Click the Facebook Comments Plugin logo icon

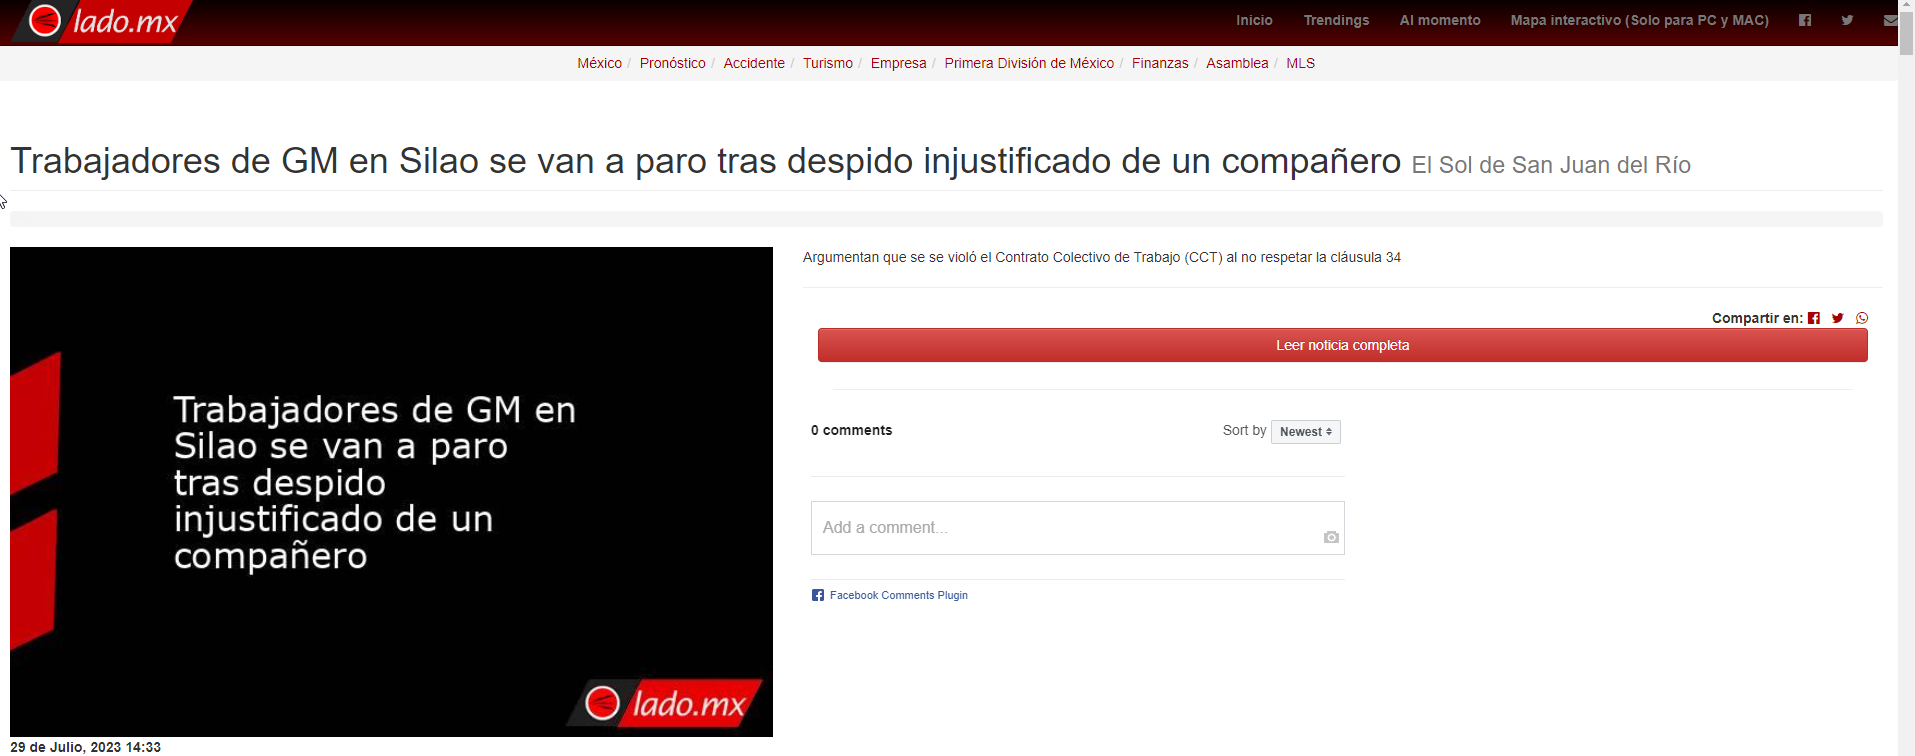pos(818,595)
